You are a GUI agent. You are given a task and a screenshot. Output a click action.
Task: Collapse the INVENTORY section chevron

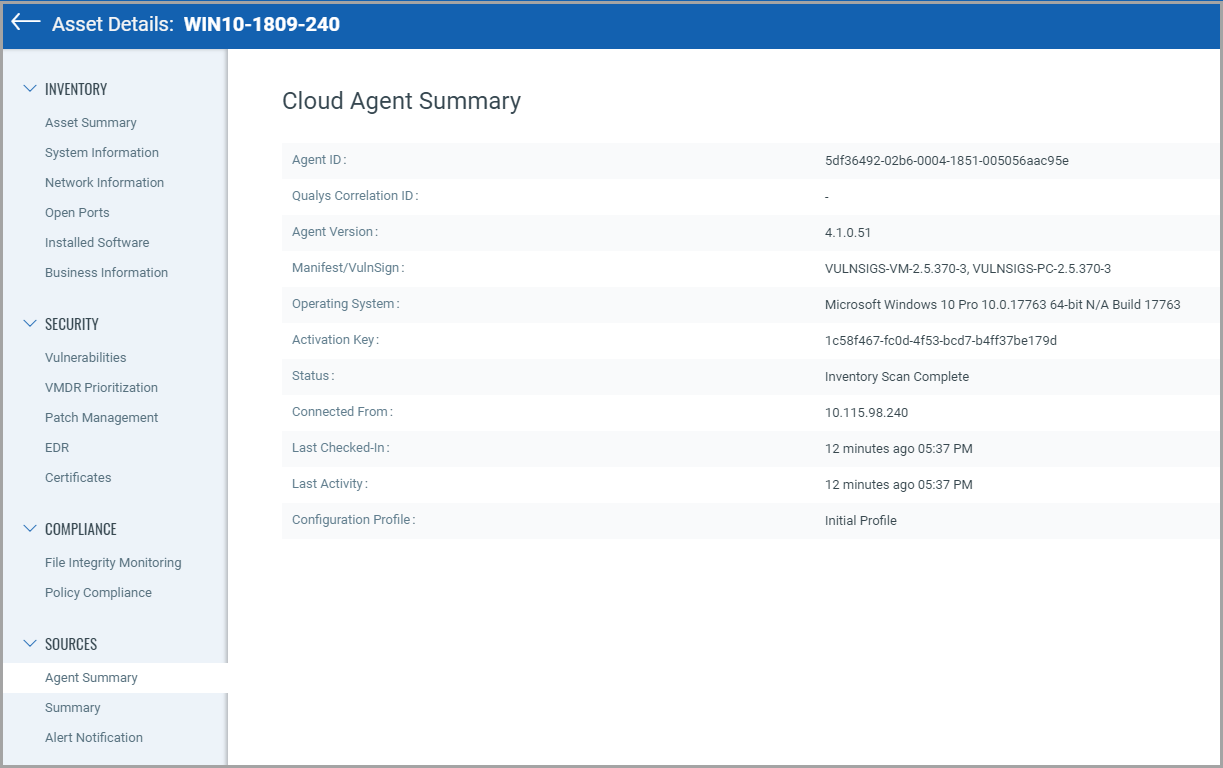click(30, 89)
